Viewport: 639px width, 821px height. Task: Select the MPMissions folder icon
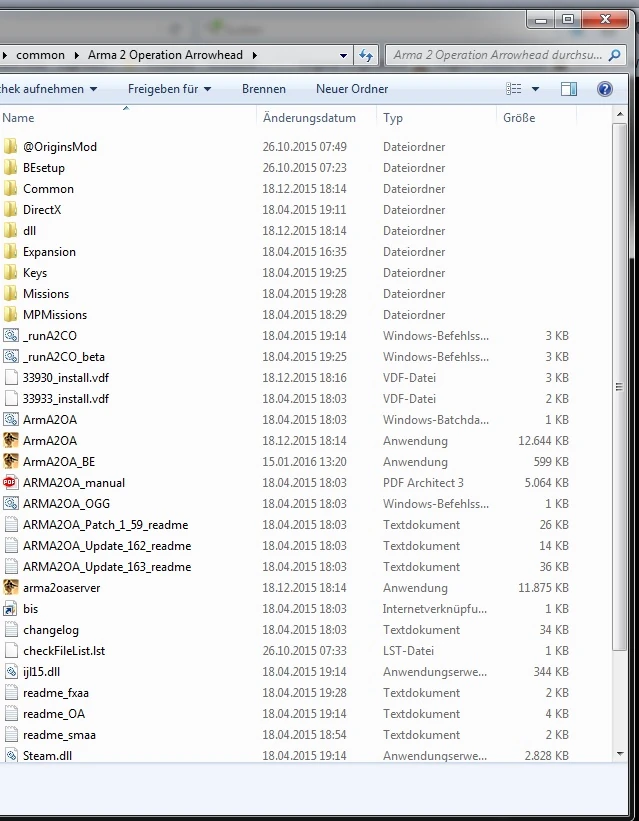tap(10, 314)
